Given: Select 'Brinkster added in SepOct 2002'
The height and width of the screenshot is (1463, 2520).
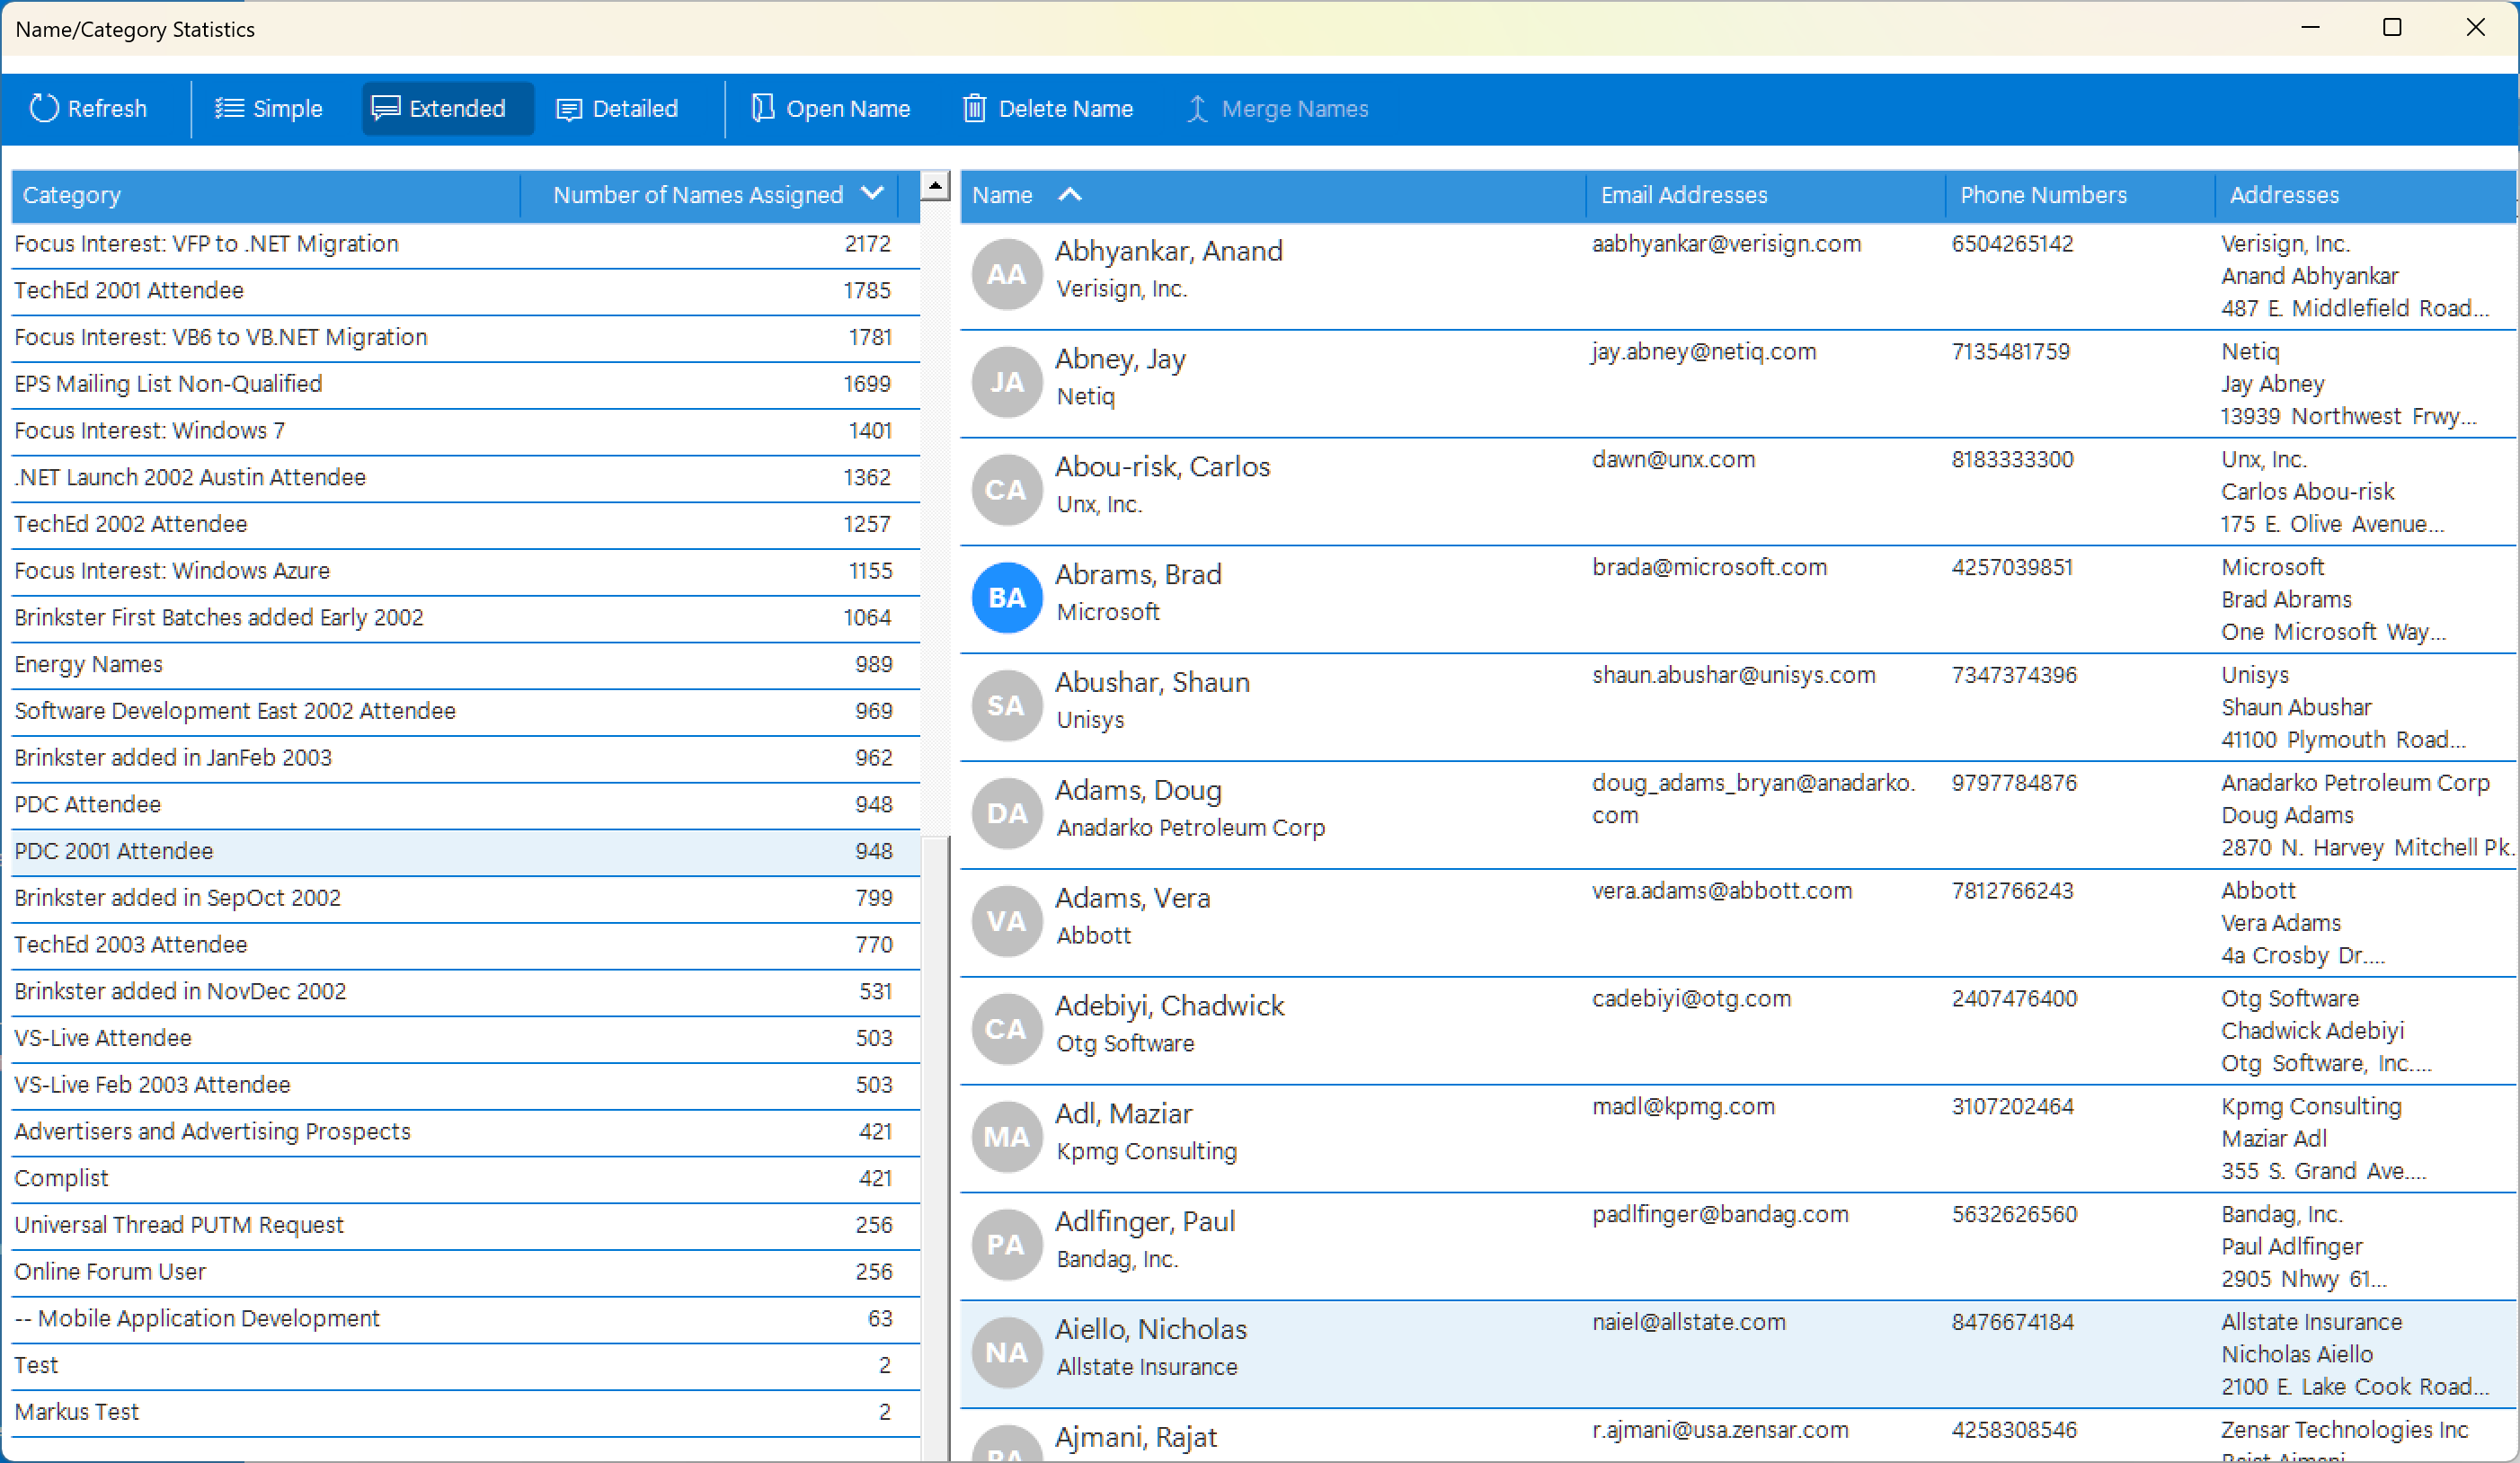Looking at the screenshot, I should point(465,899).
